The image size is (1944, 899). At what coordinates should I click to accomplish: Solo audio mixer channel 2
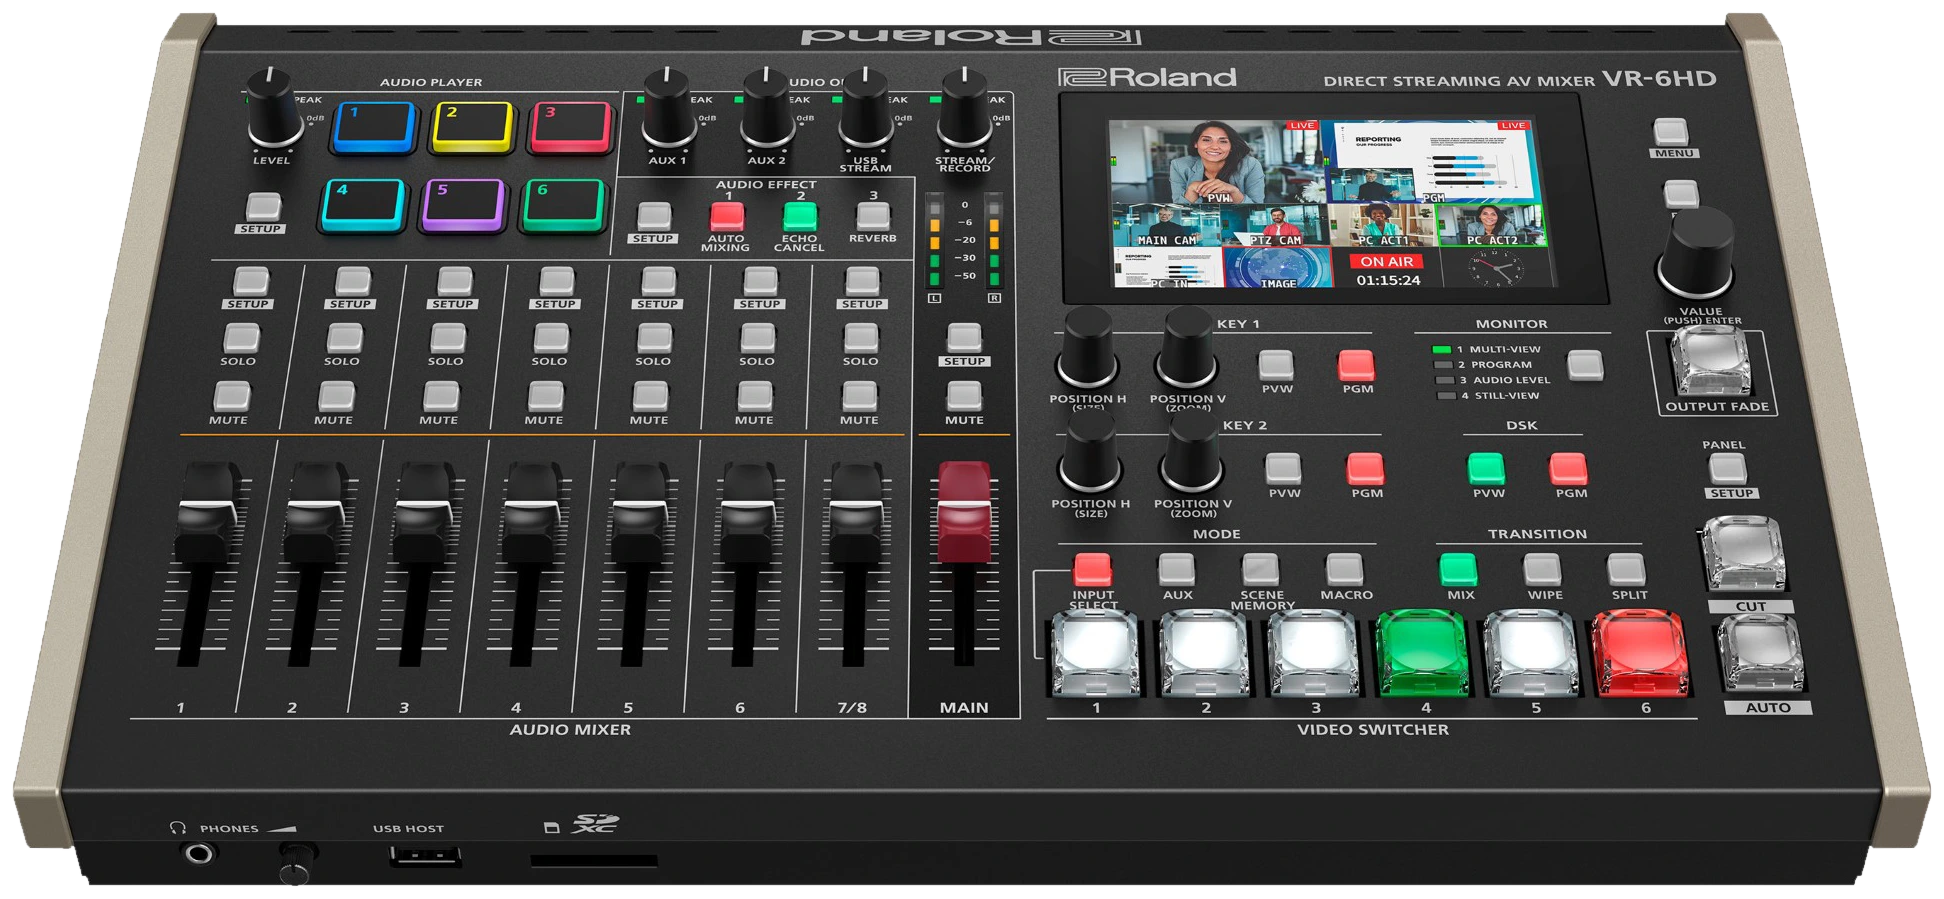pyautogui.click(x=344, y=338)
